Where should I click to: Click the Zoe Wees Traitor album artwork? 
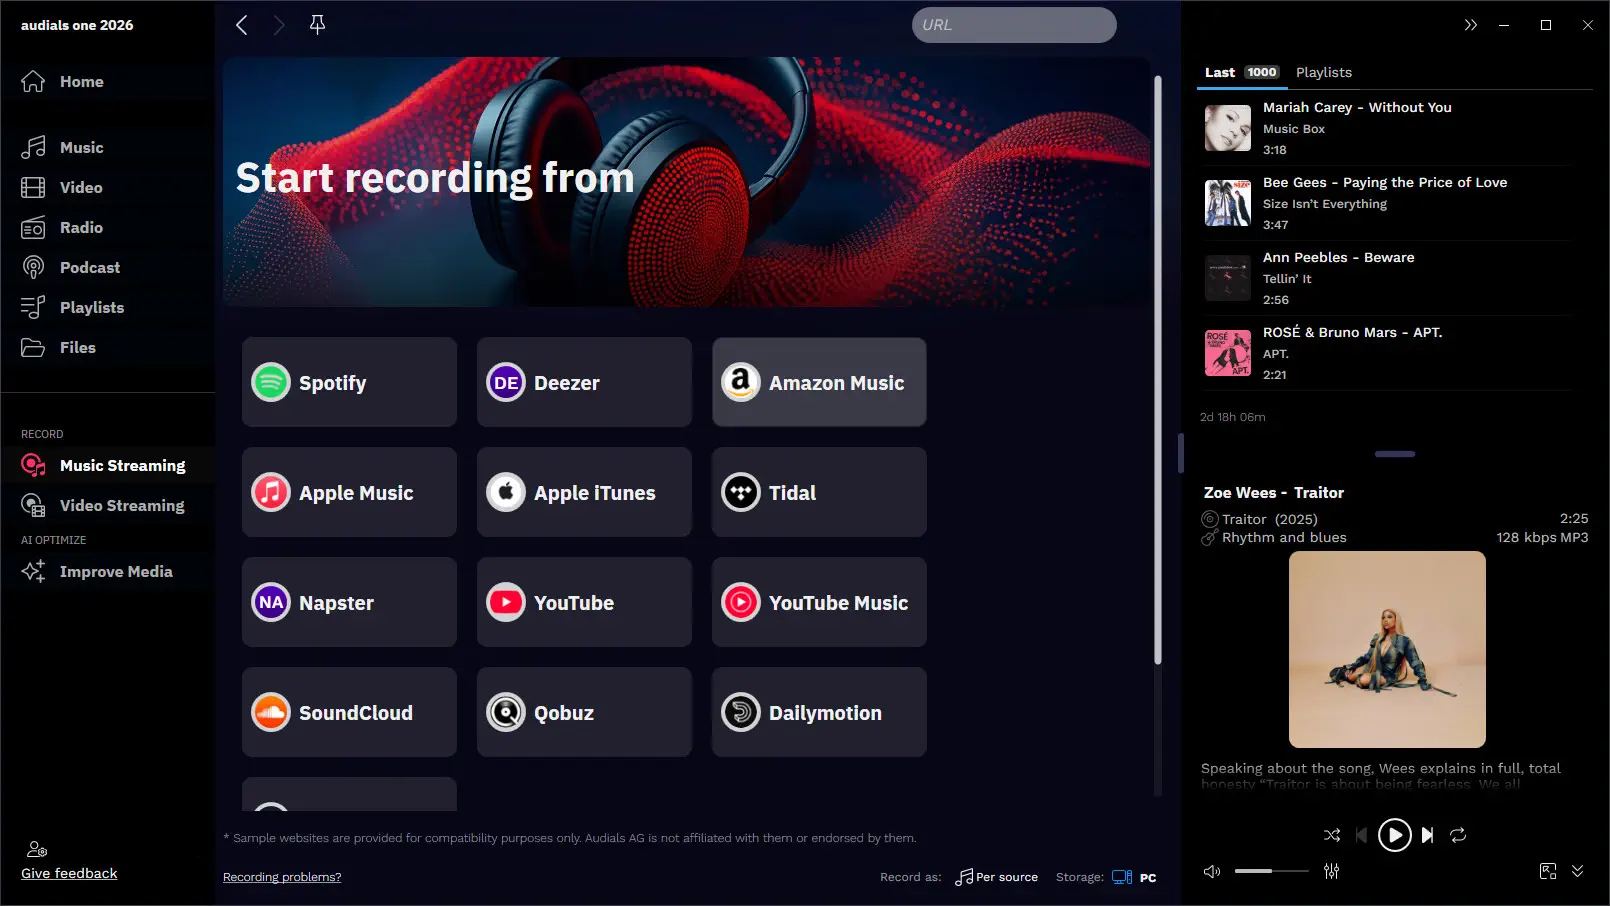[x=1387, y=649]
